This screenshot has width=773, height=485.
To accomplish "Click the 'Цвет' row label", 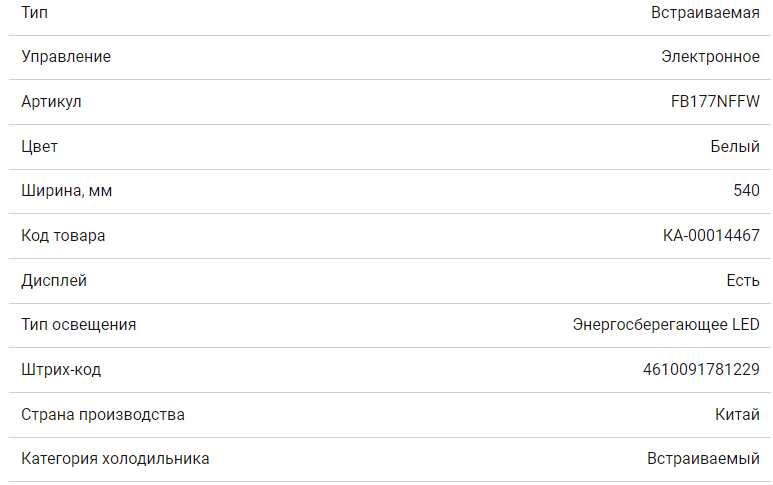I will coord(40,146).
